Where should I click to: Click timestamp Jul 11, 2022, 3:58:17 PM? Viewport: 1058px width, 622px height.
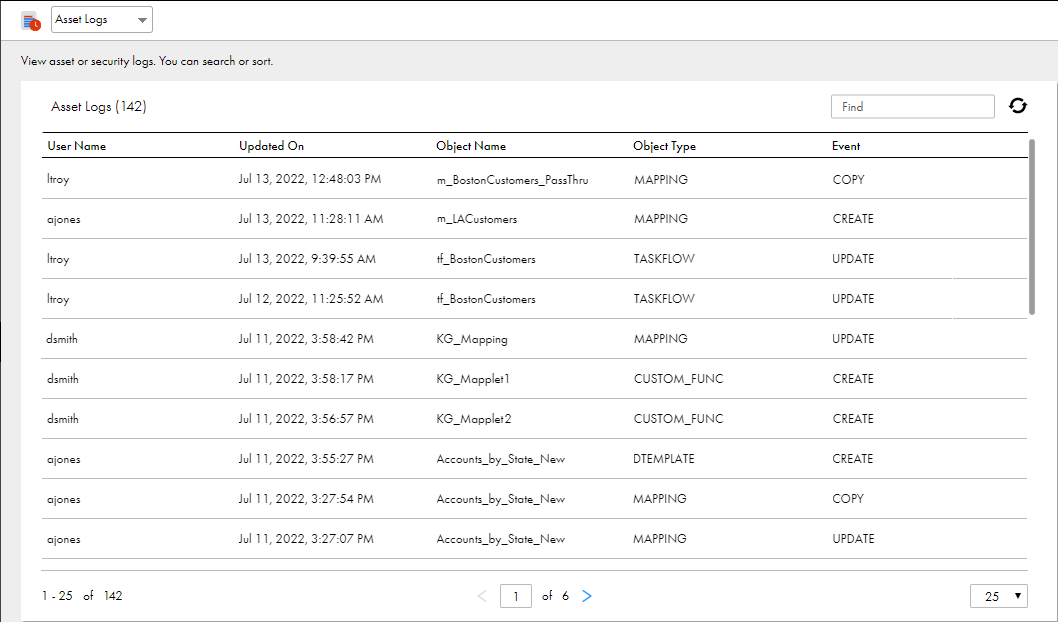click(306, 378)
